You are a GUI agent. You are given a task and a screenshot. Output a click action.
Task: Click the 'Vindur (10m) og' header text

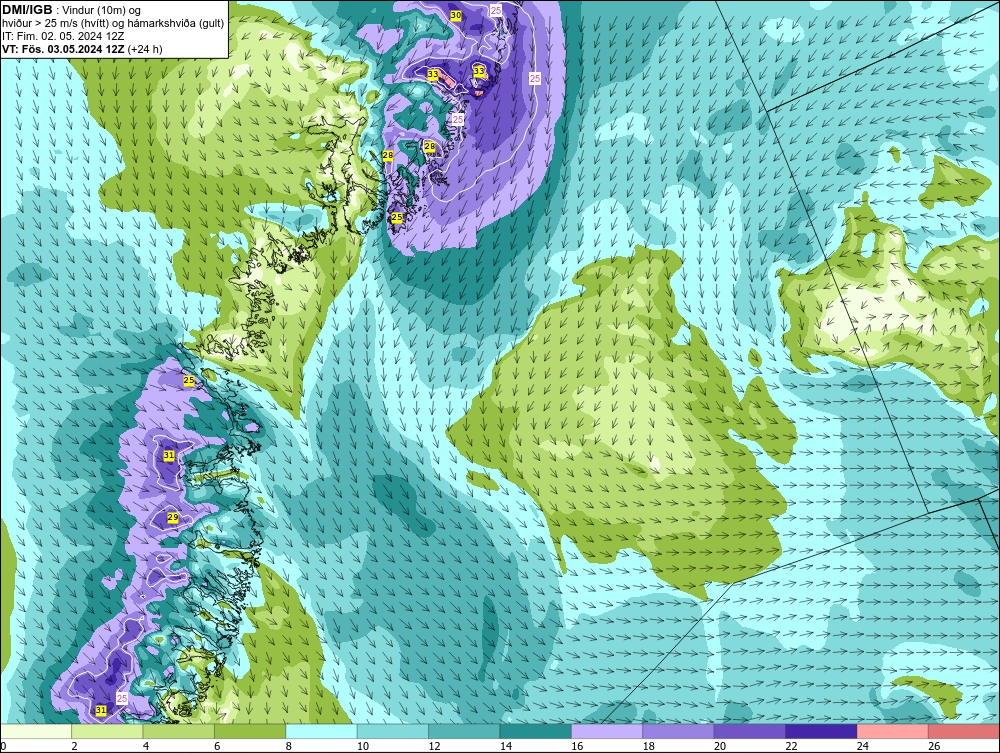pos(102,10)
